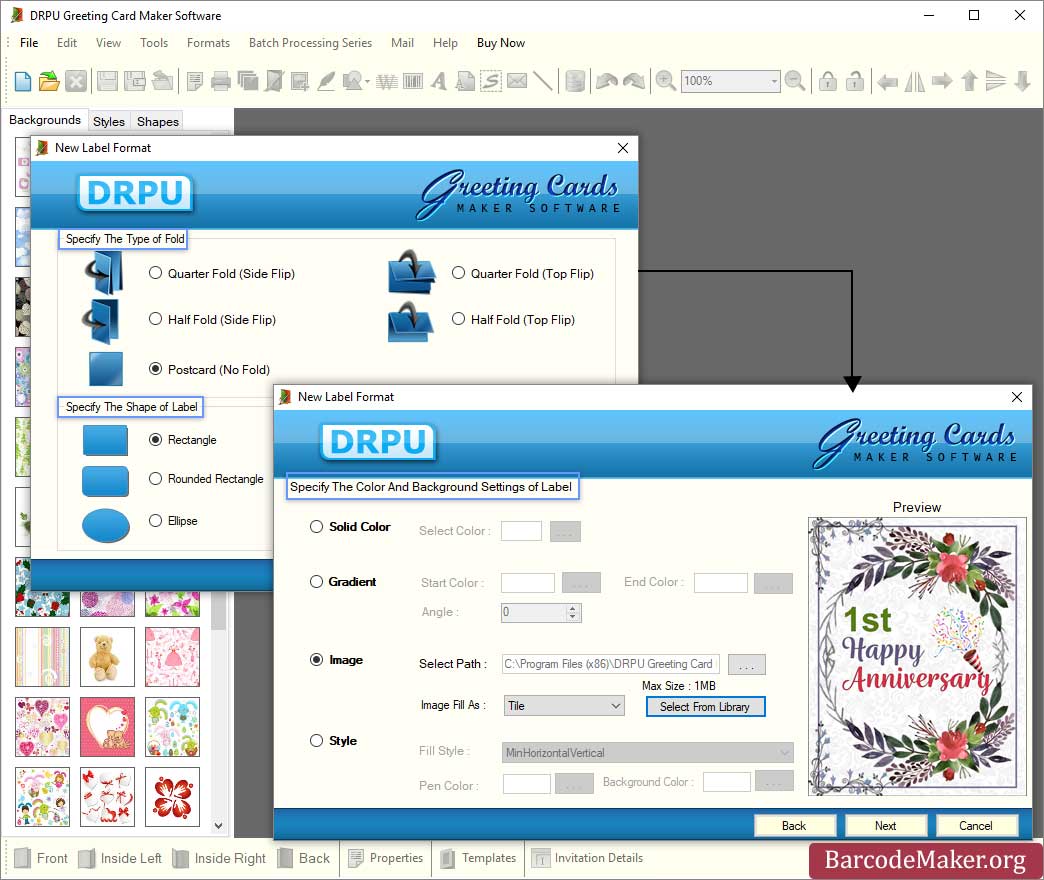This screenshot has height=880, width=1044.
Task: Switch to the Shapes tab
Action: coord(158,121)
